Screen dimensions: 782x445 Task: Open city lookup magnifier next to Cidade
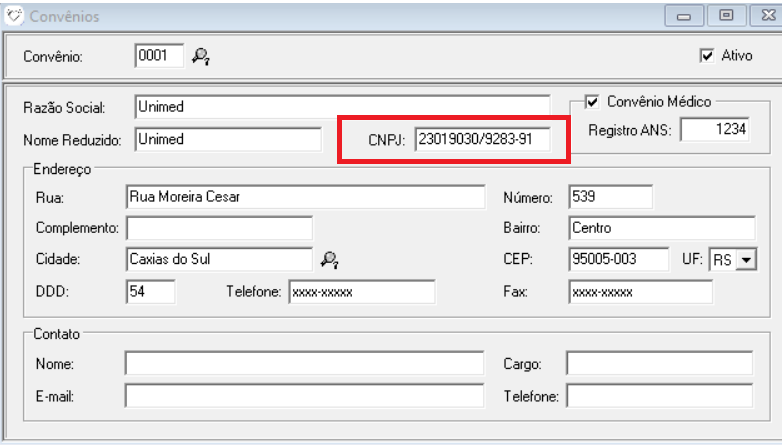click(x=329, y=260)
